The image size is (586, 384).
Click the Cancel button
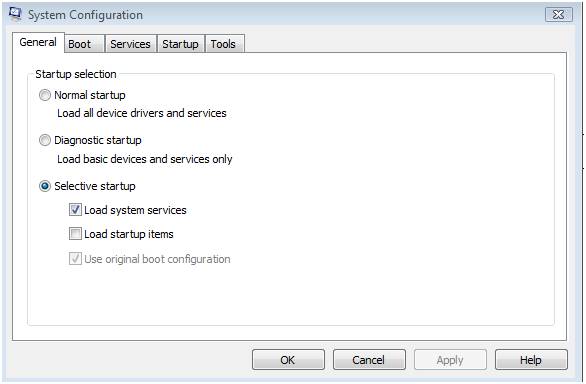[369, 360]
